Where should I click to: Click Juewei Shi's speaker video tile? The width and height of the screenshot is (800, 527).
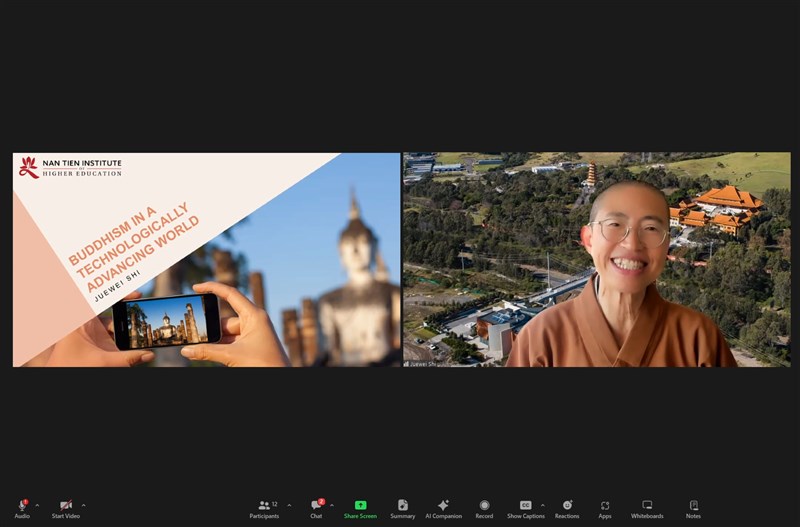click(x=596, y=259)
